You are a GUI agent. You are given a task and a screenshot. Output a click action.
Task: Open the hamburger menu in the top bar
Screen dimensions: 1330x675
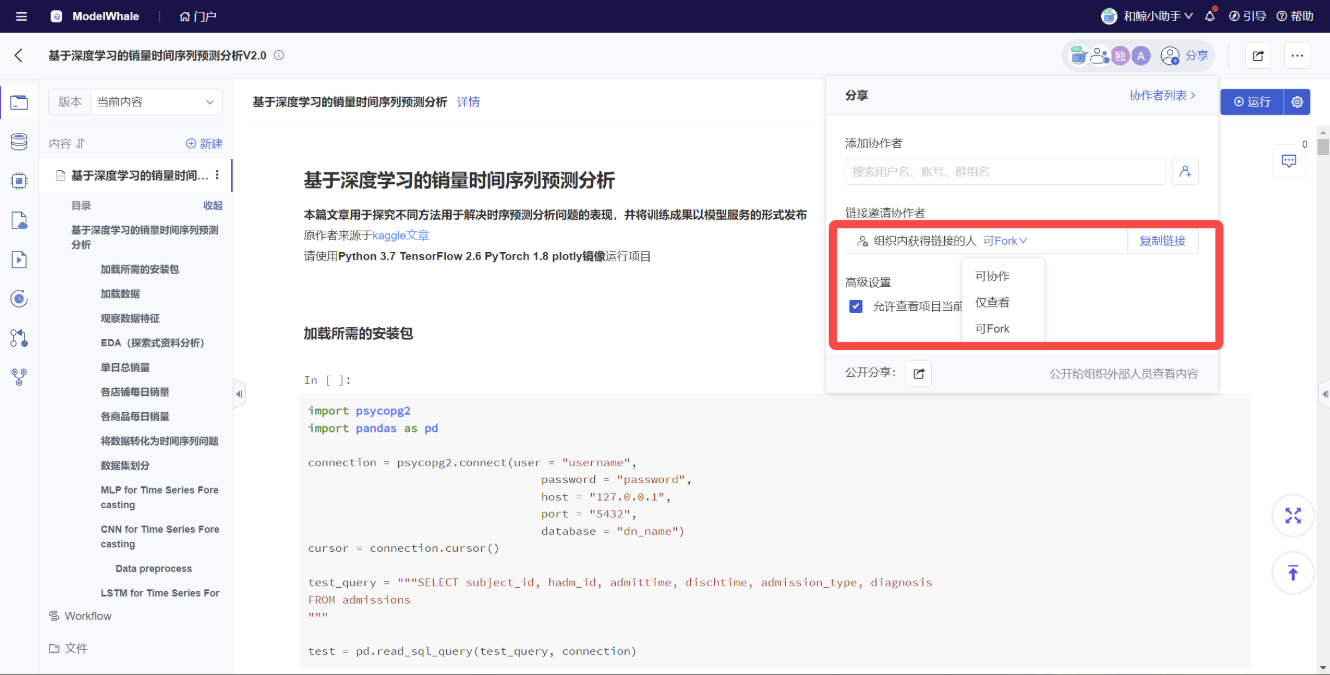click(x=21, y=16)
